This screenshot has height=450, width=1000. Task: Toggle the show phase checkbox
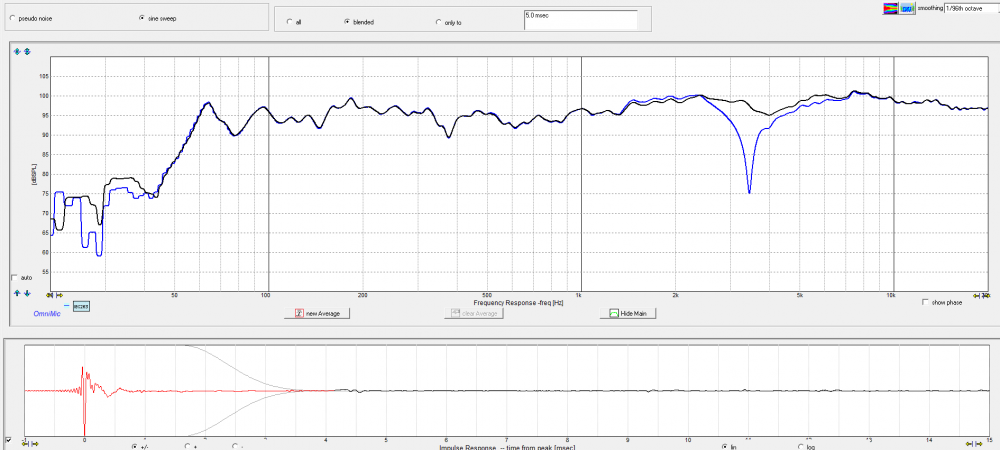pyautogui.click(x=925, y=302)
